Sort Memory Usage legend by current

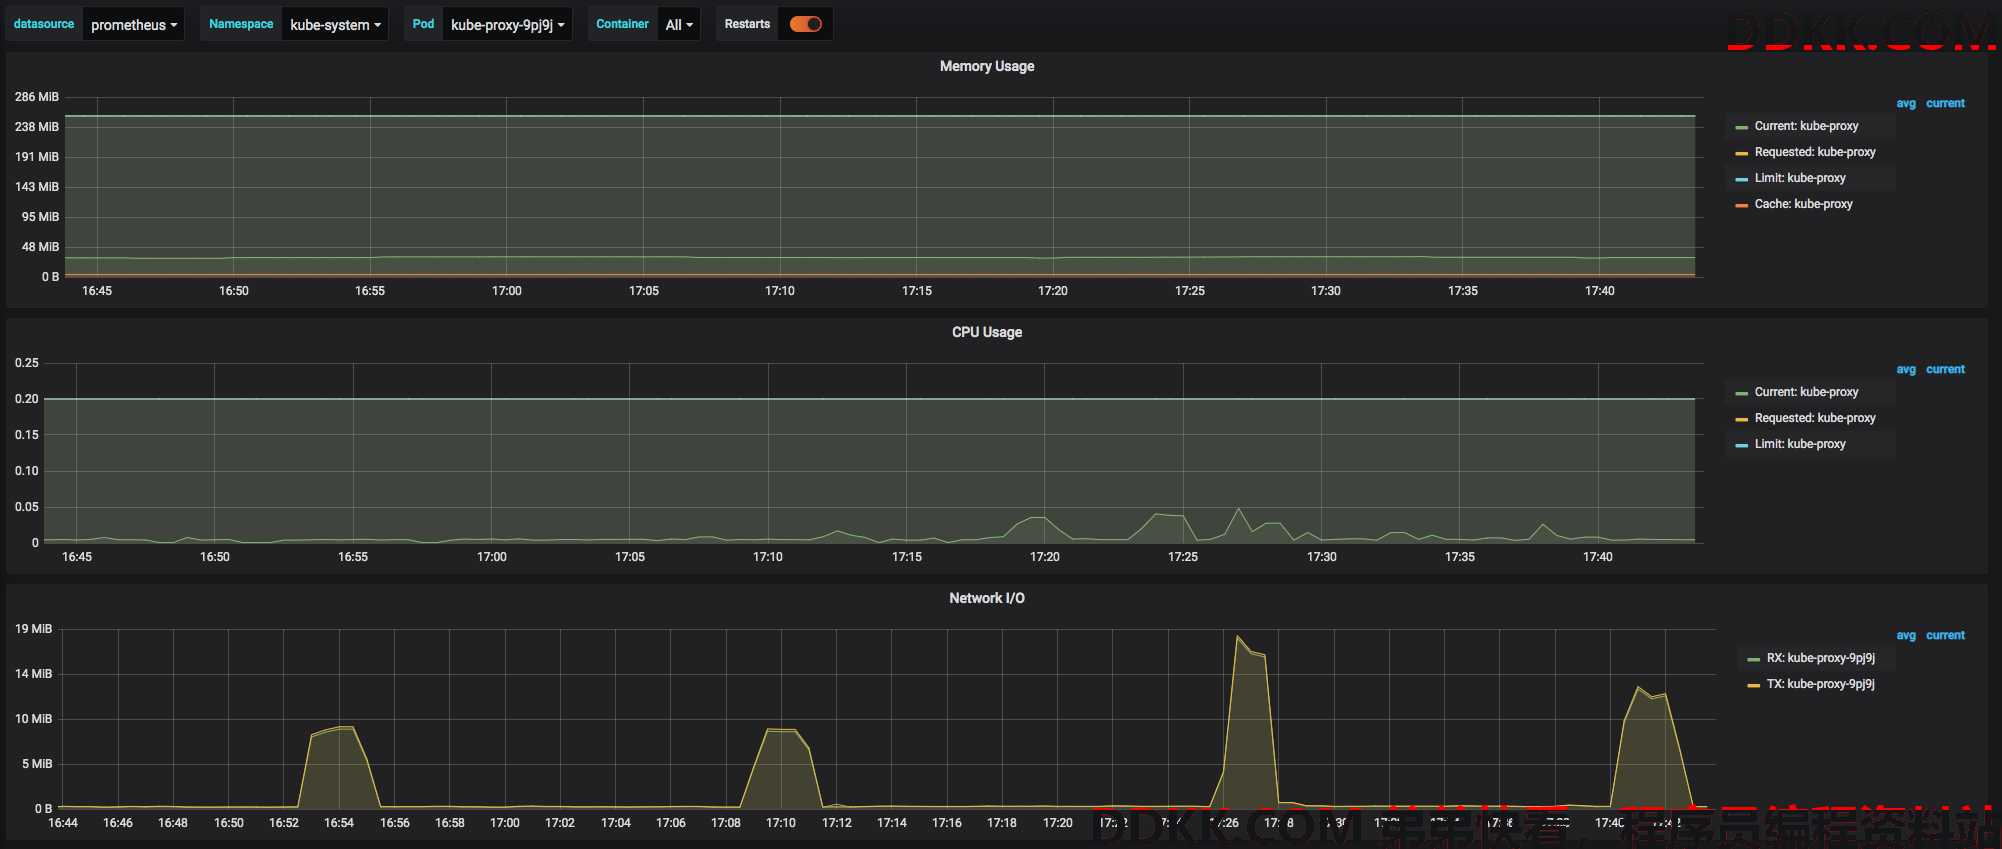[x=1945, y=103]
